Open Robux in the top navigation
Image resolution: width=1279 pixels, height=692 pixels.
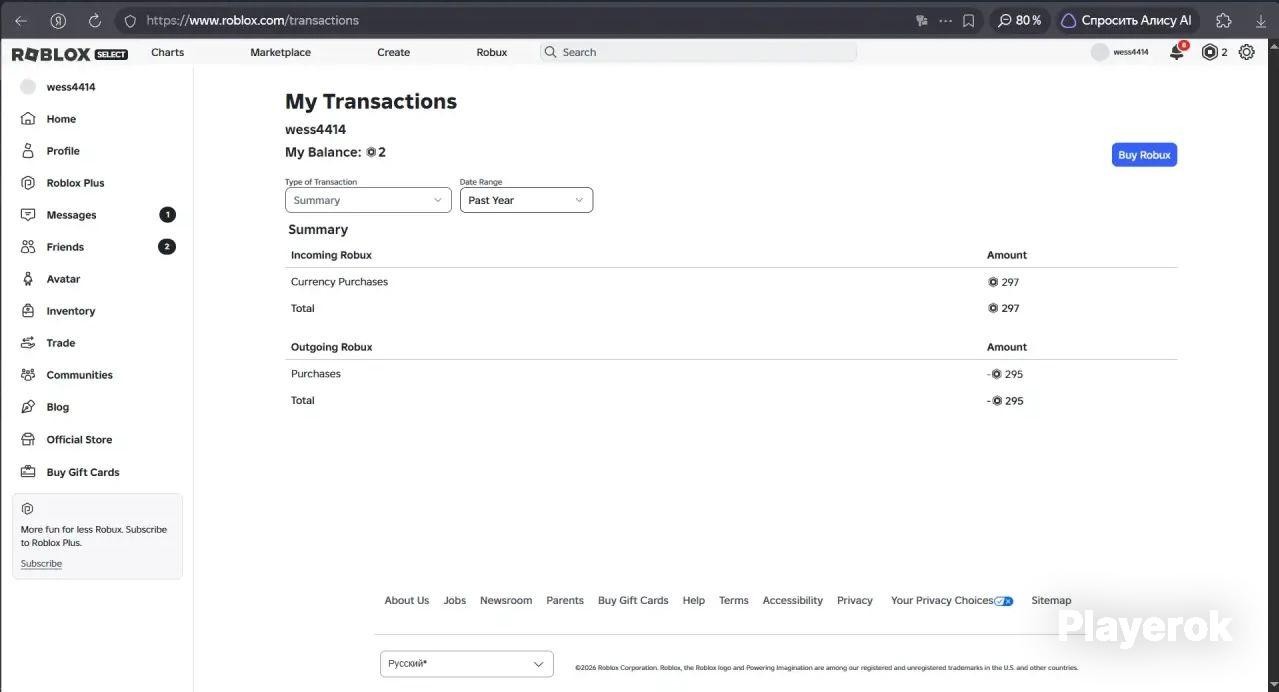492,52
